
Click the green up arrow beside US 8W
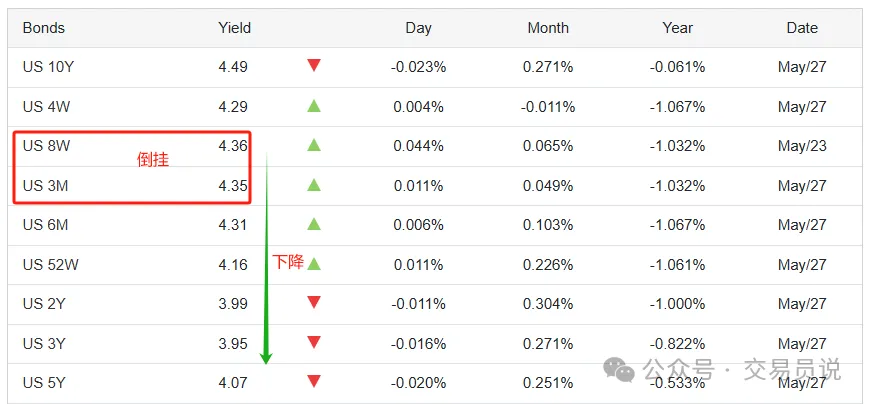click(314, 145)
